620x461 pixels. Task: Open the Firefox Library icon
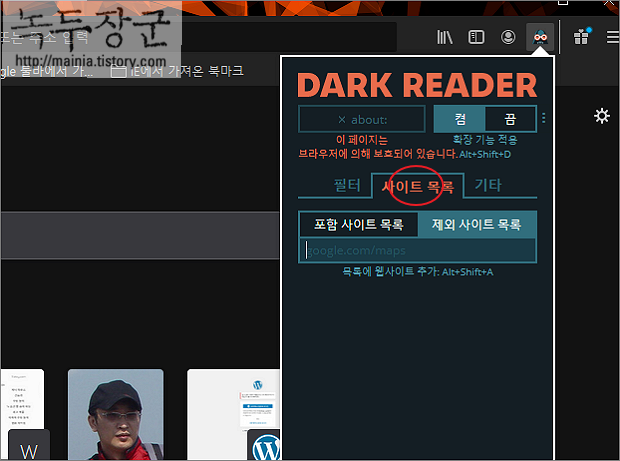445,38
